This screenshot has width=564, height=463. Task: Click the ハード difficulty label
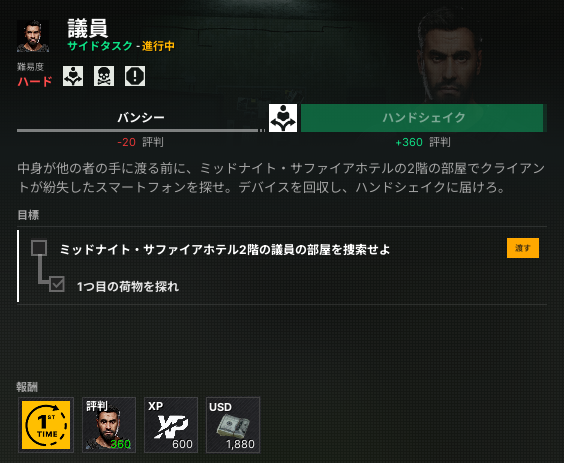(x=35, y=82)
